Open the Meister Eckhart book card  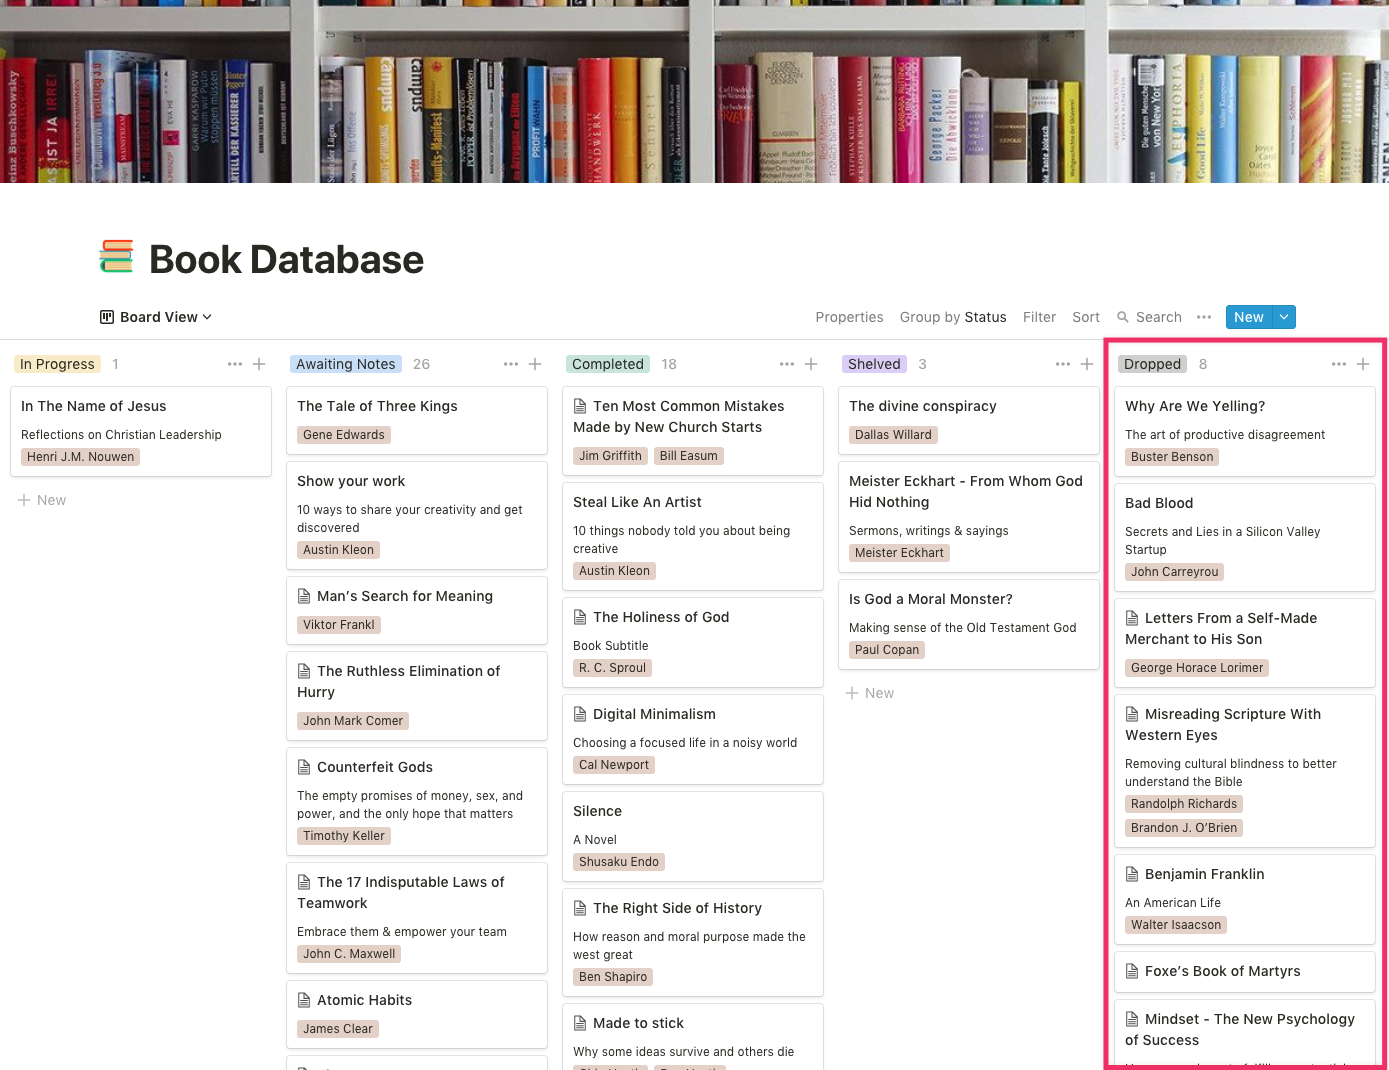point(969,517)
